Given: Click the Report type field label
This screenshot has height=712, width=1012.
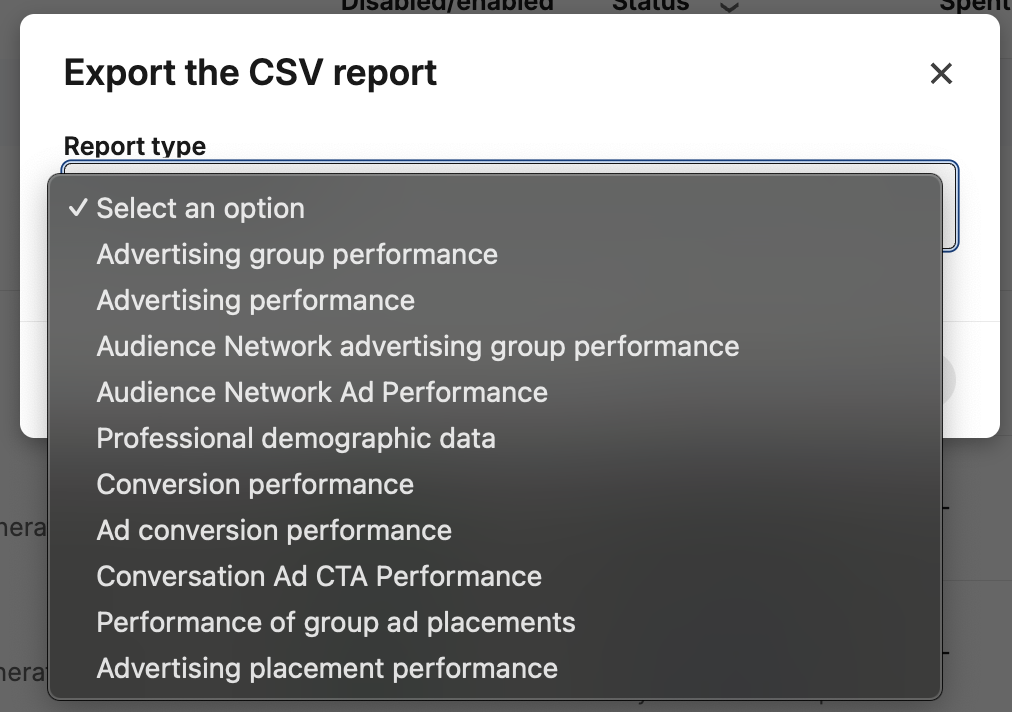Looking at the screenshot, I should [134, 146].
